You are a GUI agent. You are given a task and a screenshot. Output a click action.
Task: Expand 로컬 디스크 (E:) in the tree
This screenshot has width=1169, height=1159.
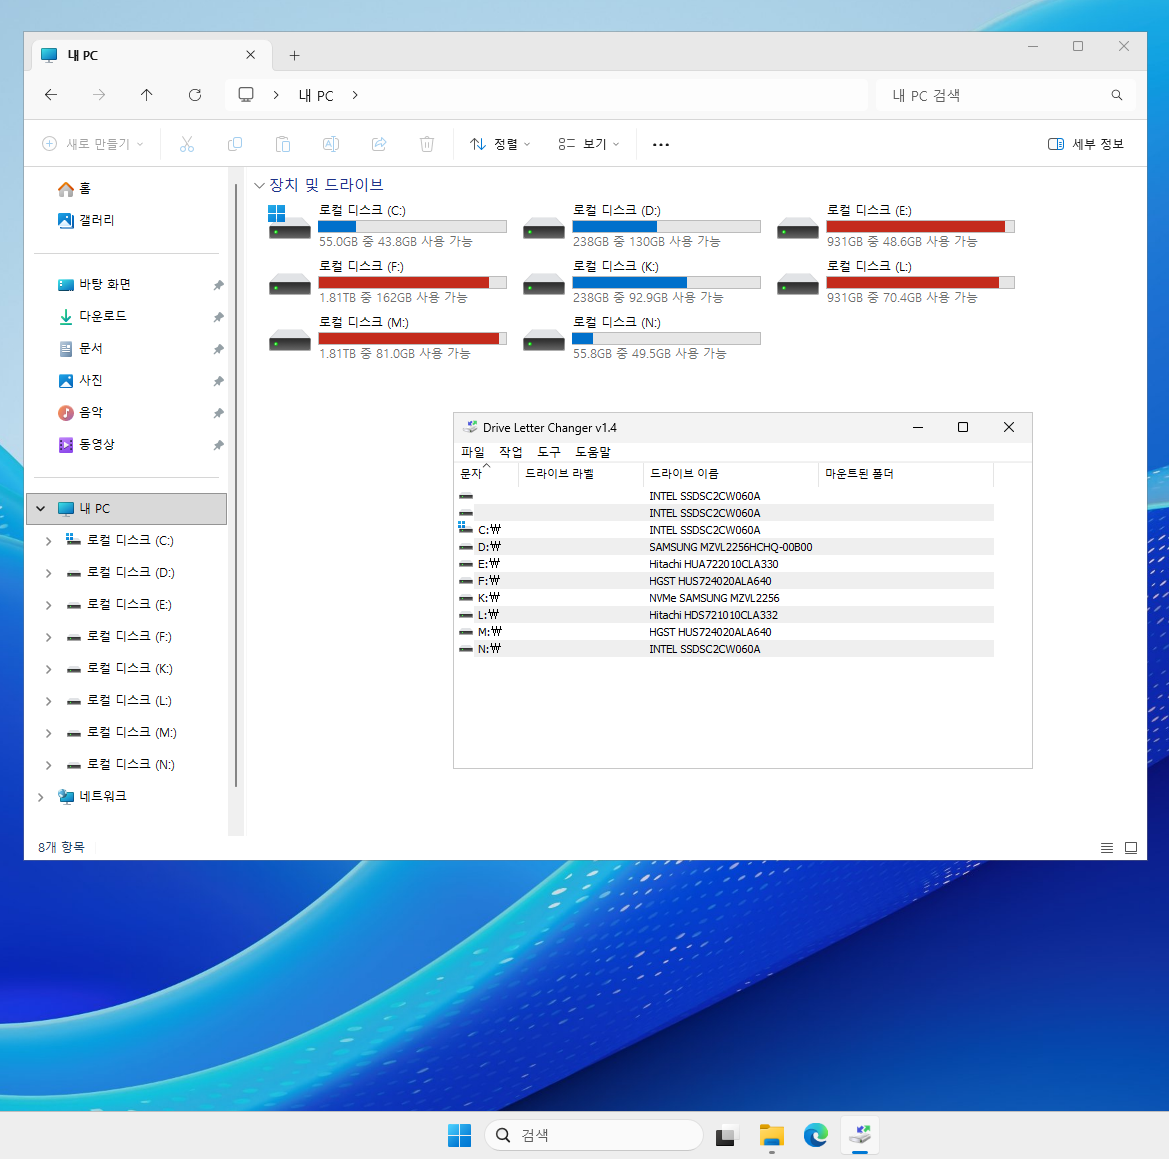click(48, 604)
